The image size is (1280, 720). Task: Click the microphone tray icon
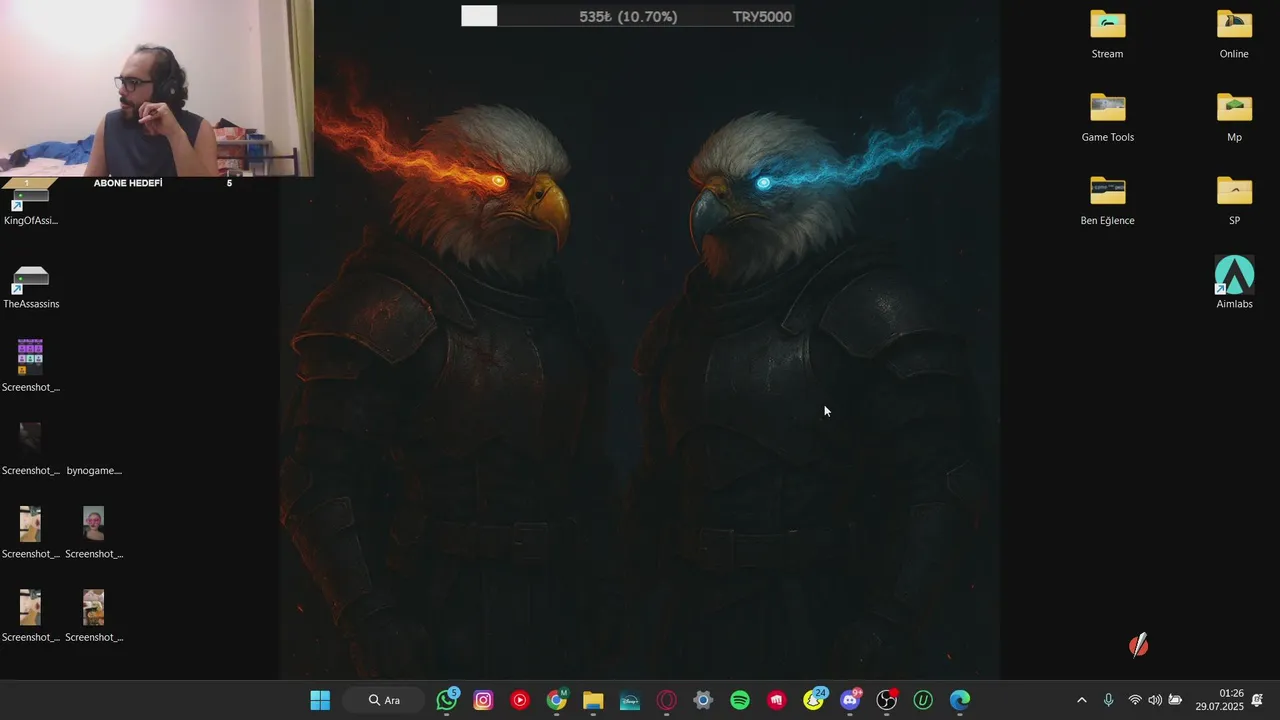coord(1108,700)
